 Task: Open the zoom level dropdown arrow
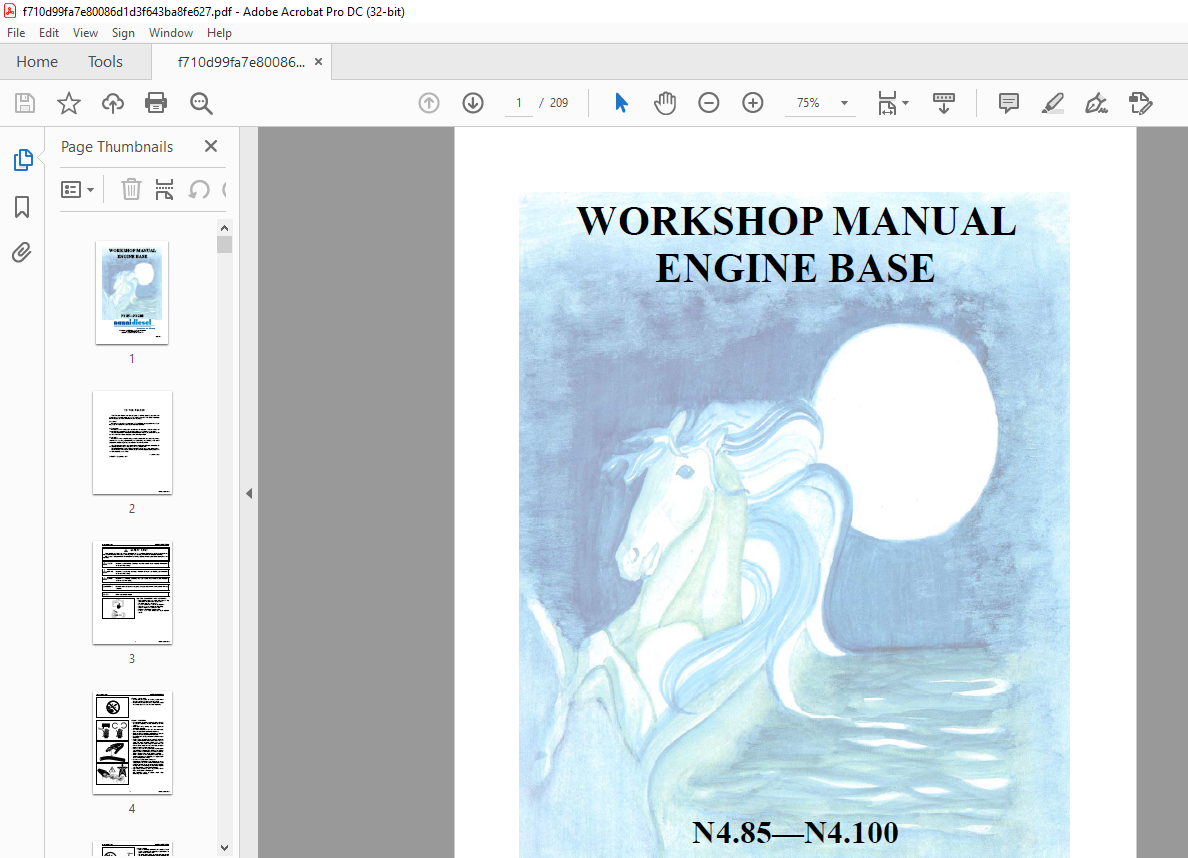point(844,103)
